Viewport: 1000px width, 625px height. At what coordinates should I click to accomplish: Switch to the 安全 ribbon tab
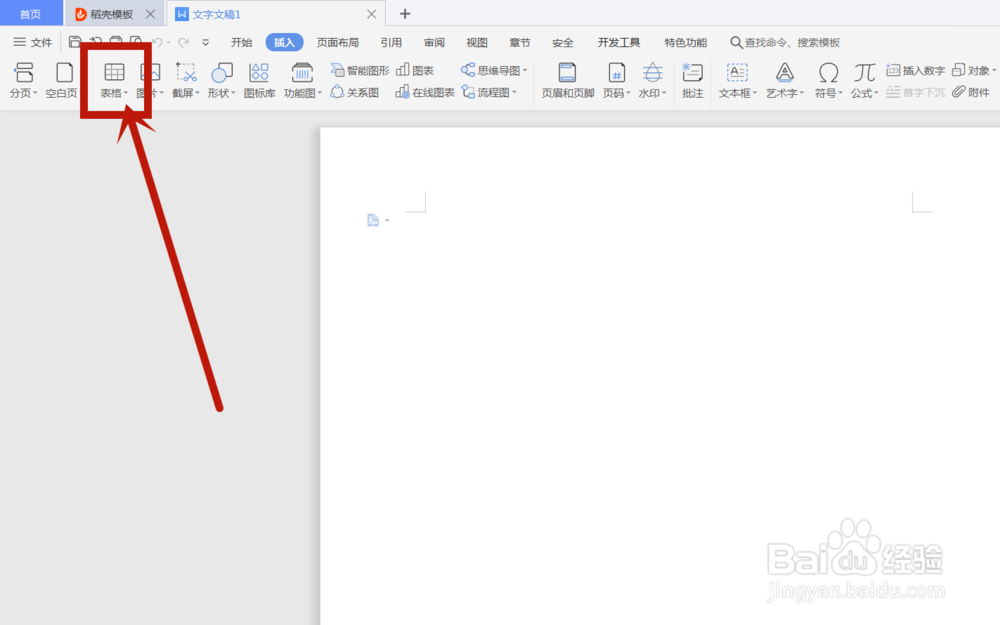click(x=562, y=42)
